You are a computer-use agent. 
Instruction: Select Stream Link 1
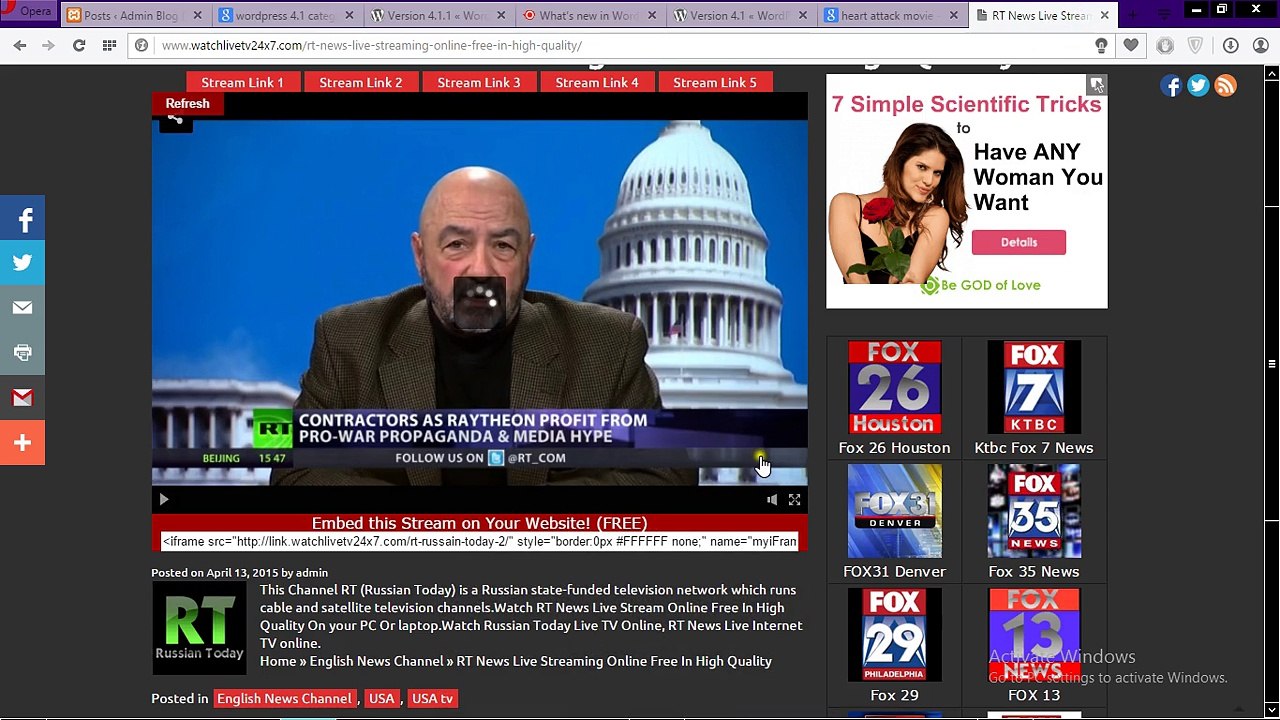click(242, 82)
